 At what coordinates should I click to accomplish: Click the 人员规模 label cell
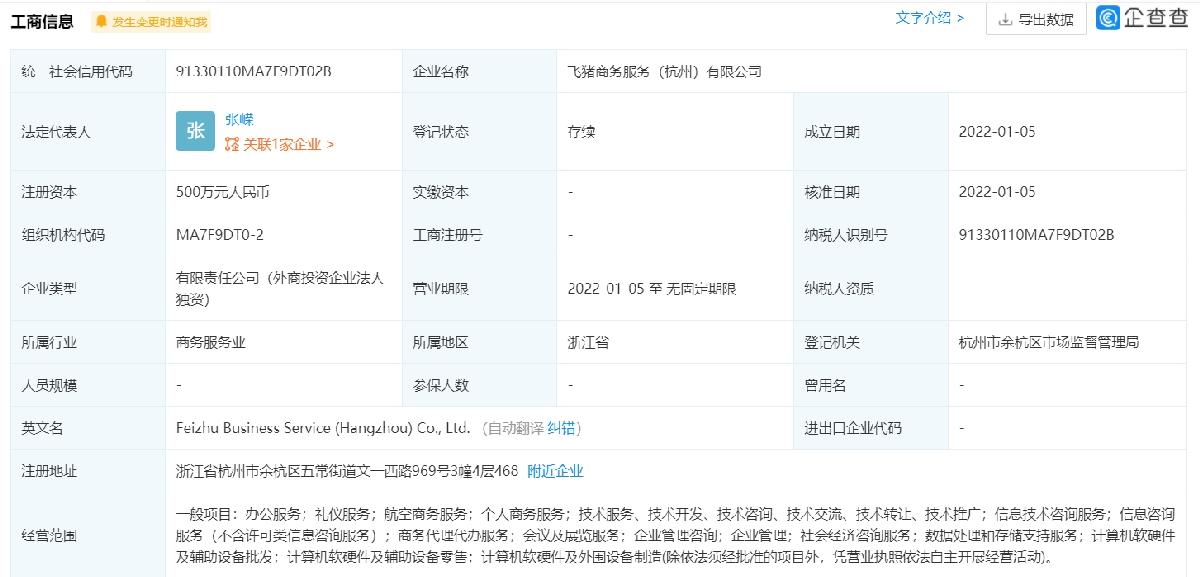click(x=88, y=385)
